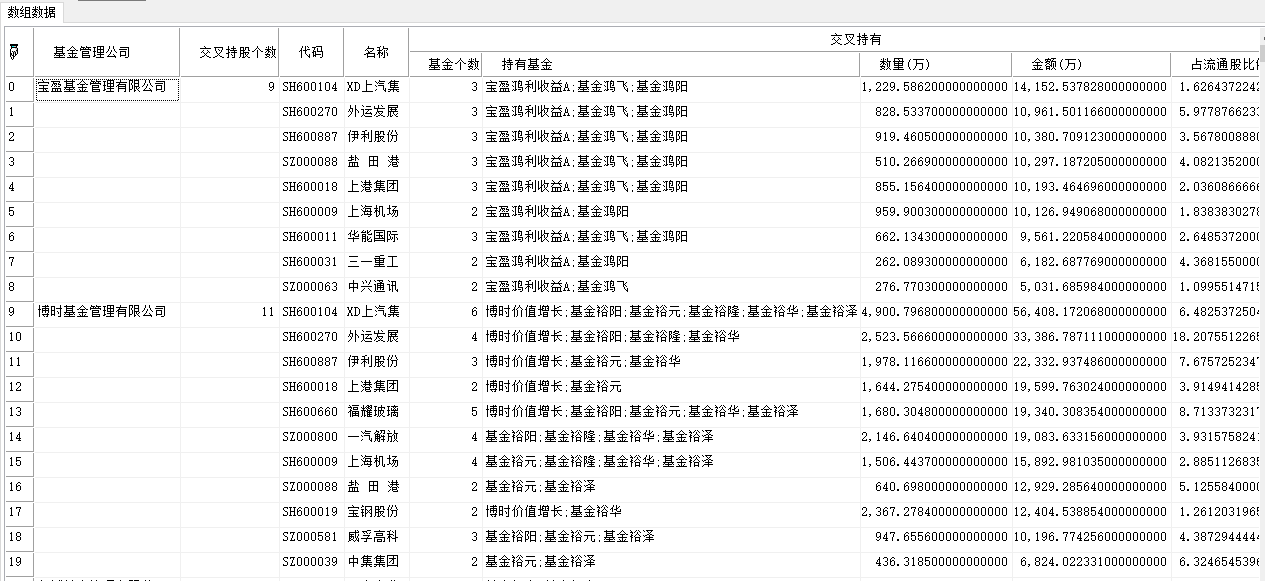Select the 三一重工 stock name cell
Image resolution: width=1265 pixels, height=581 pixels.
[x=373, y=262]
